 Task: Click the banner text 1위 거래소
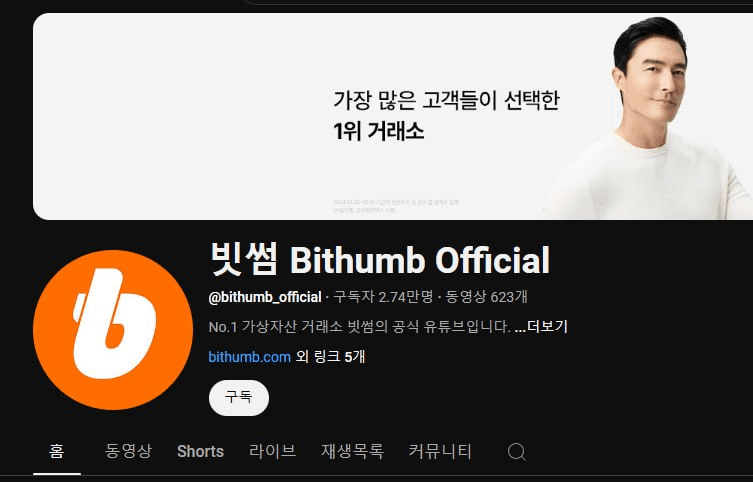click(x=378, y=131)
